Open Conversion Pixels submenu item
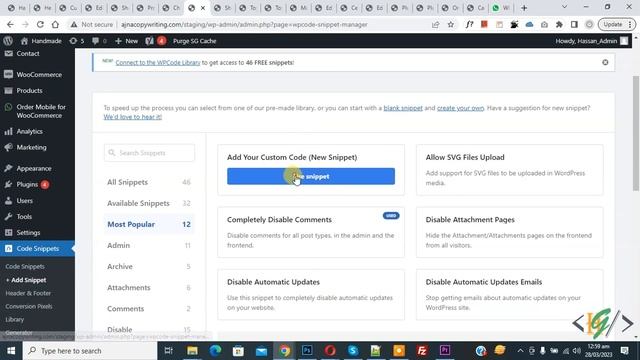The width and height of the screenshot is (640, 360). coord(29,306)
